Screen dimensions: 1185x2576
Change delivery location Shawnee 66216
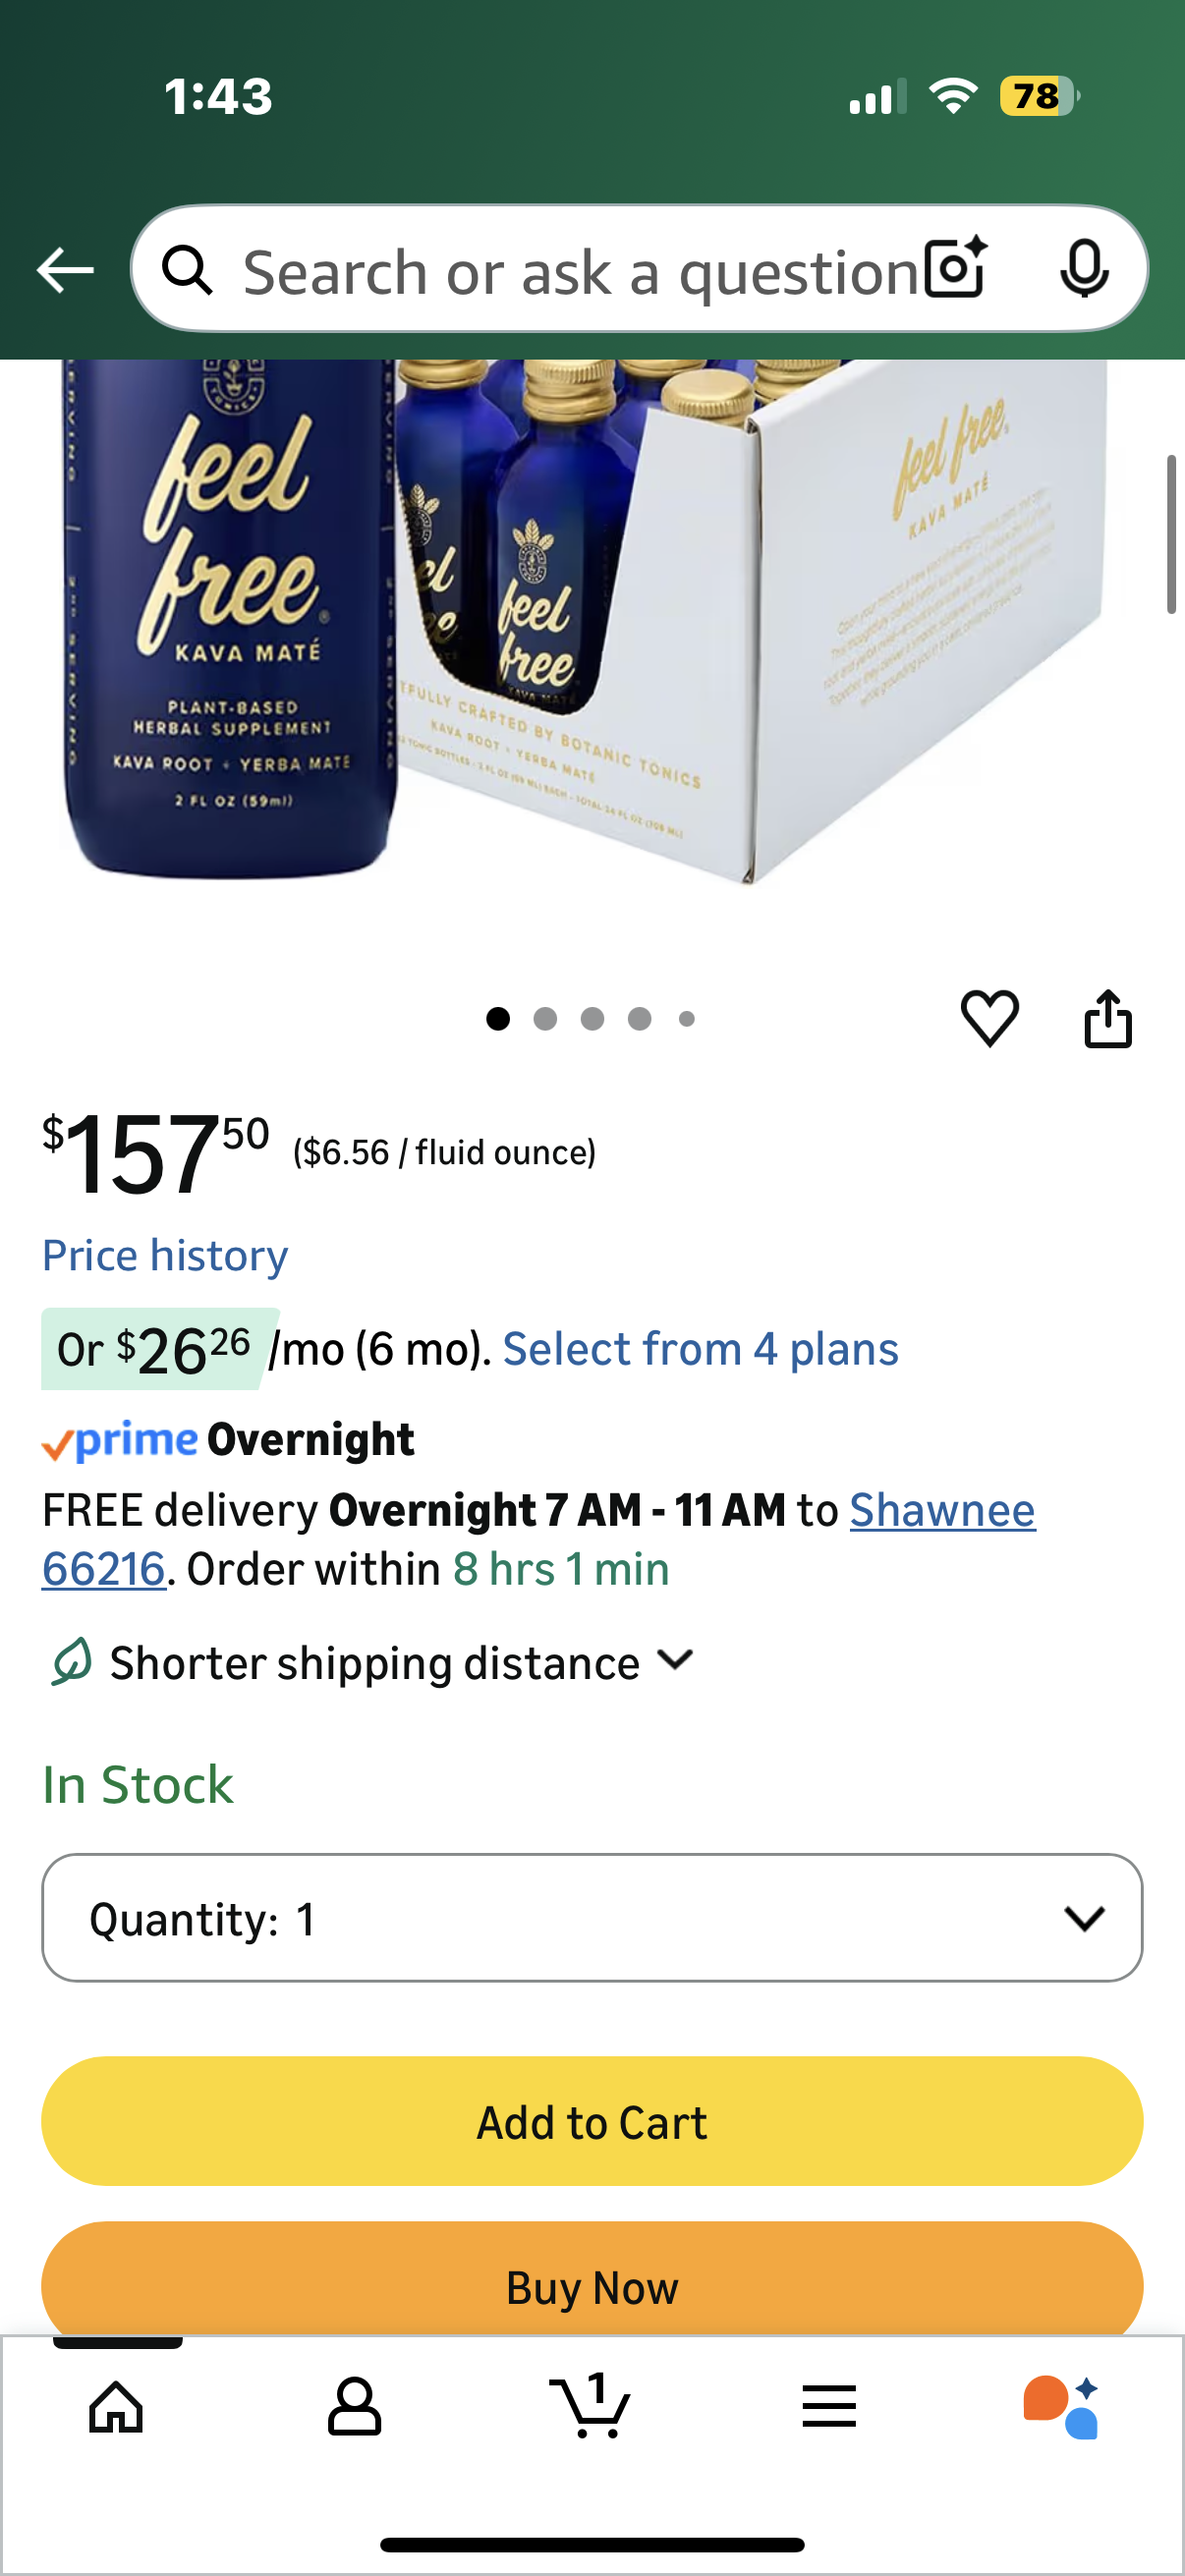538,1540
